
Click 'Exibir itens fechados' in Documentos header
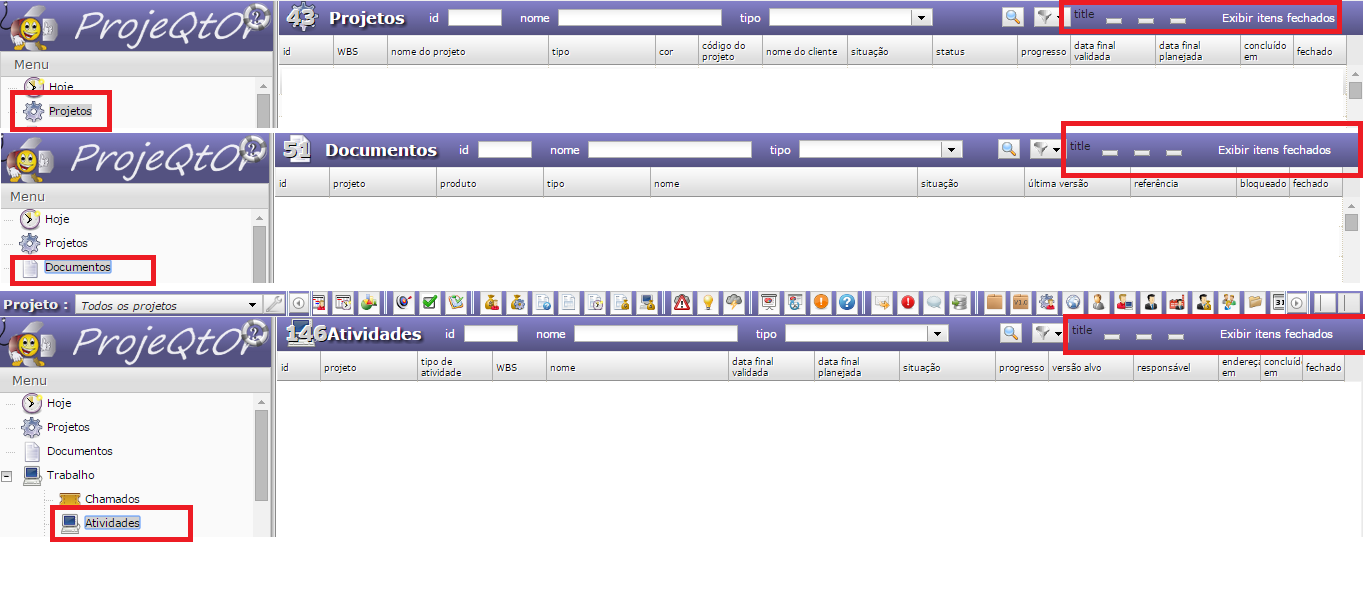pos(1274,150)
